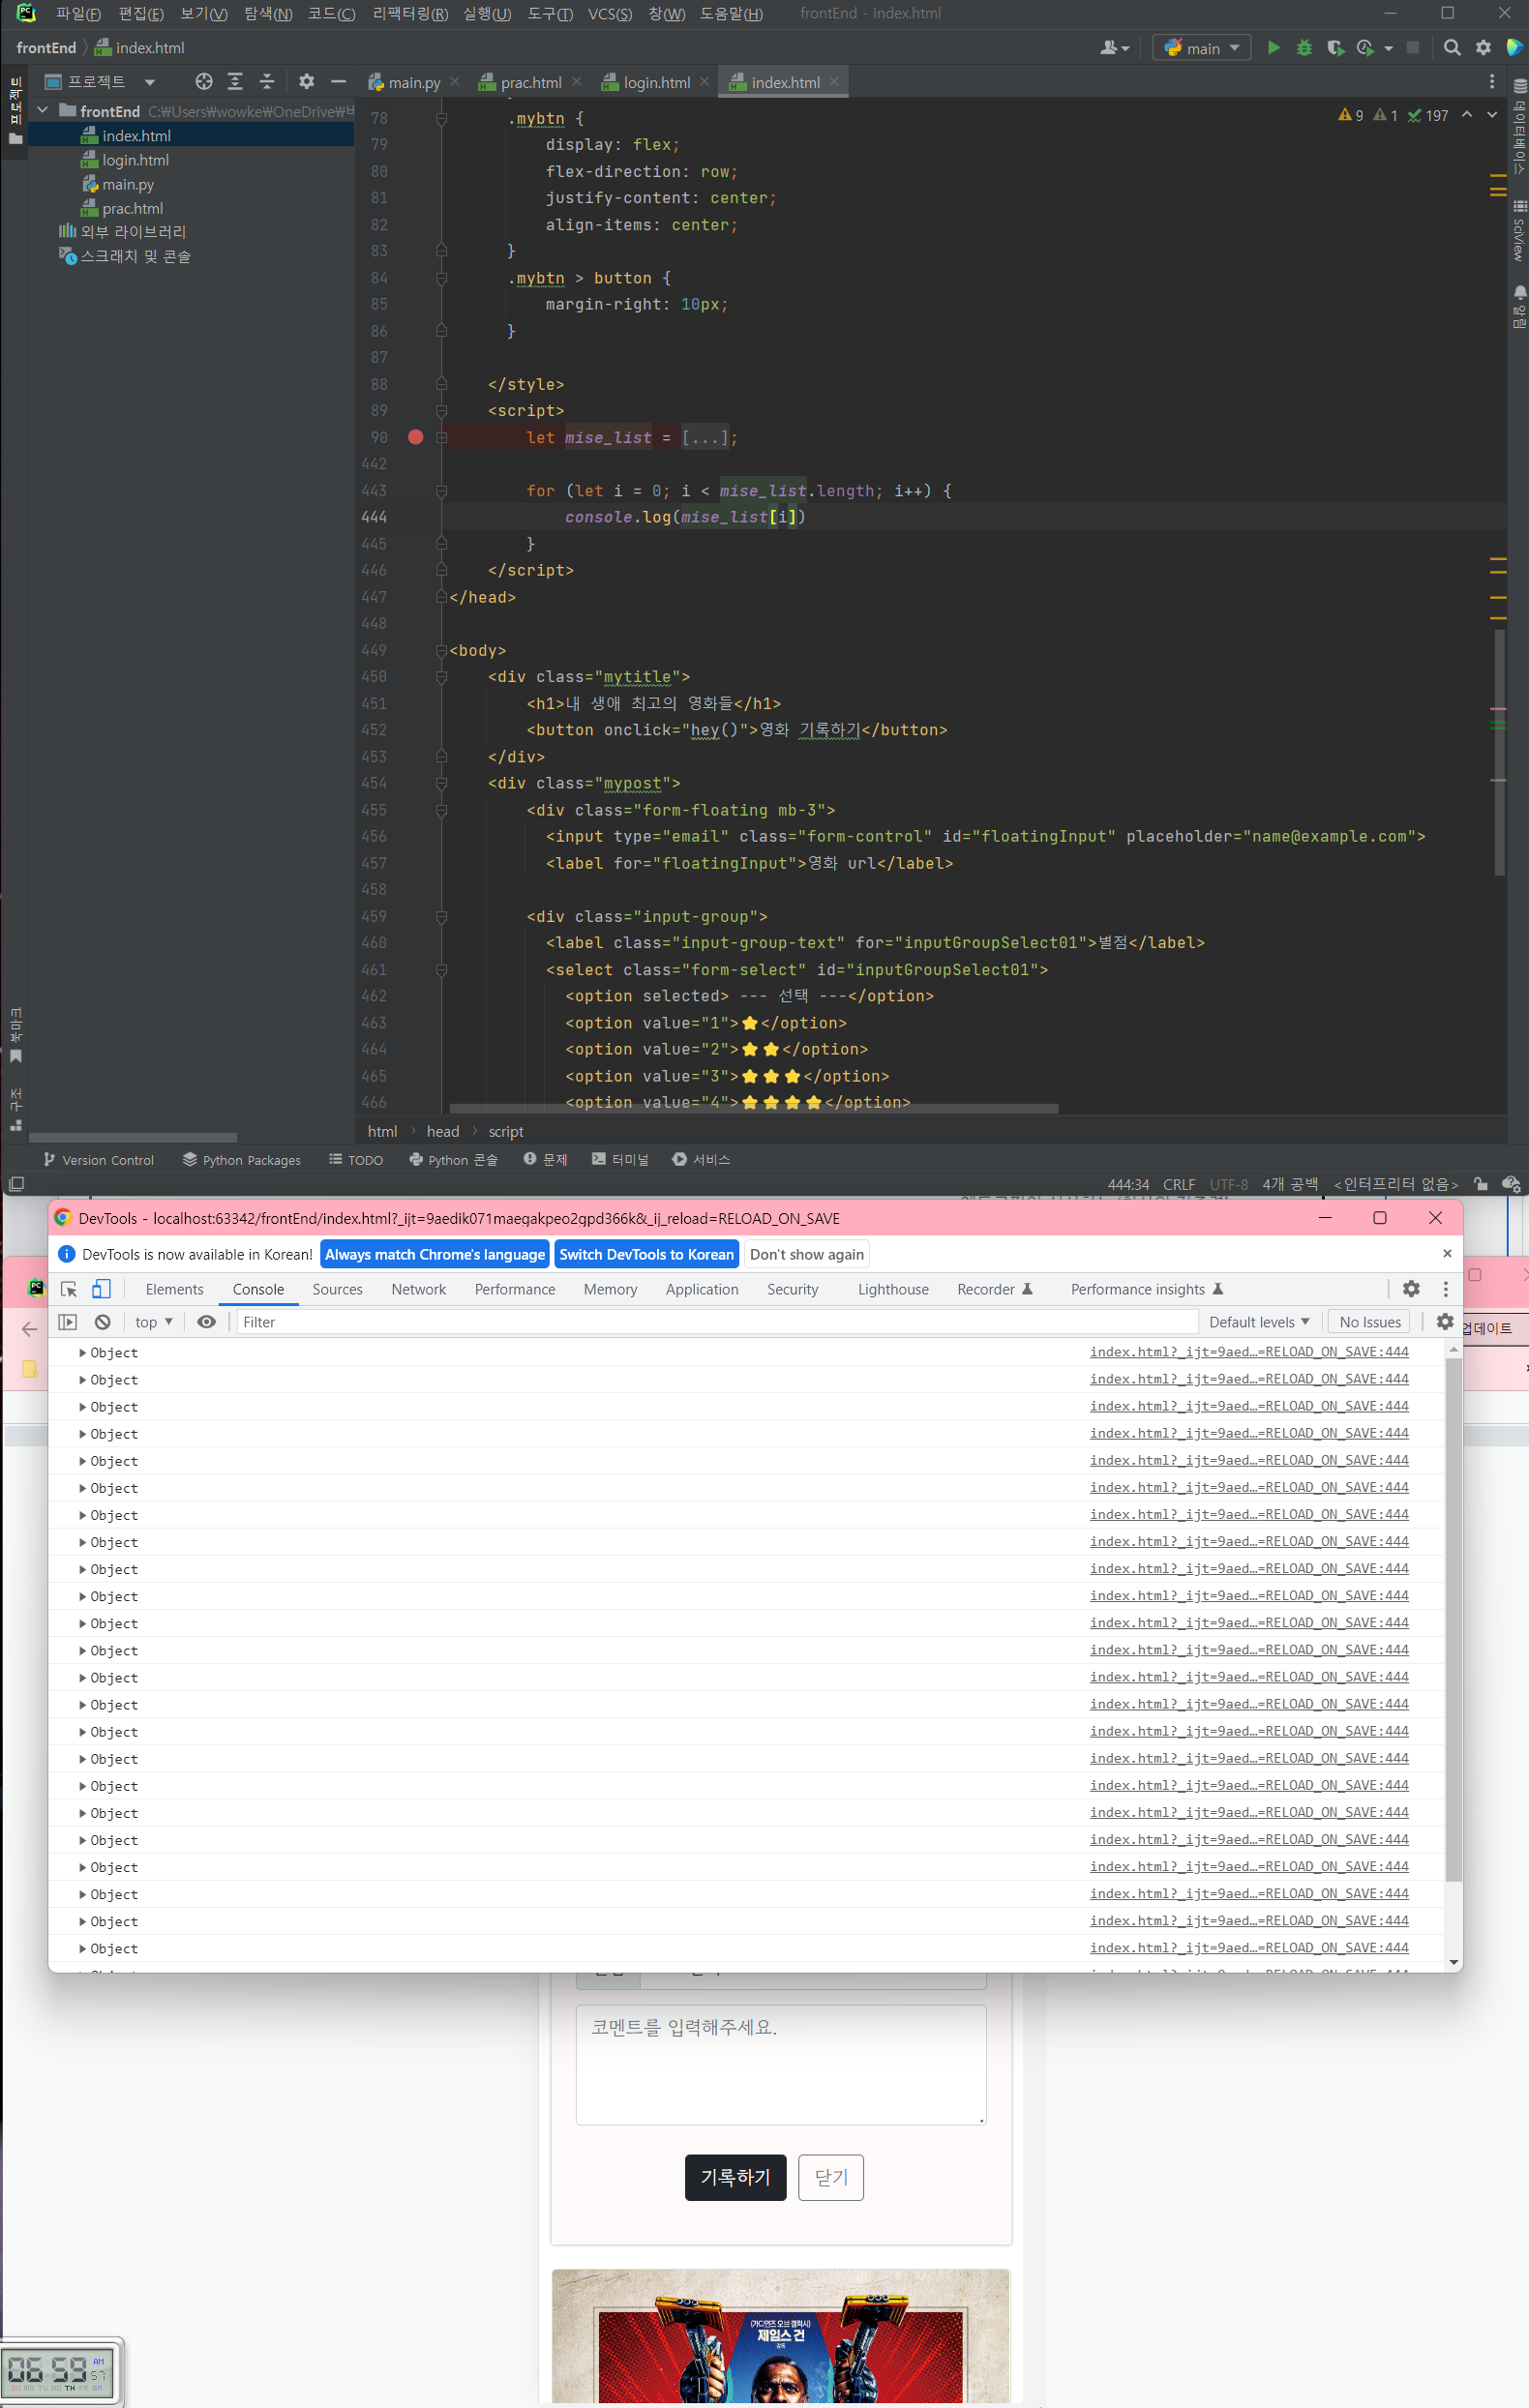Switch to the Network tab in DevTools
1529x2408 pixels.
pos(418,1289)
